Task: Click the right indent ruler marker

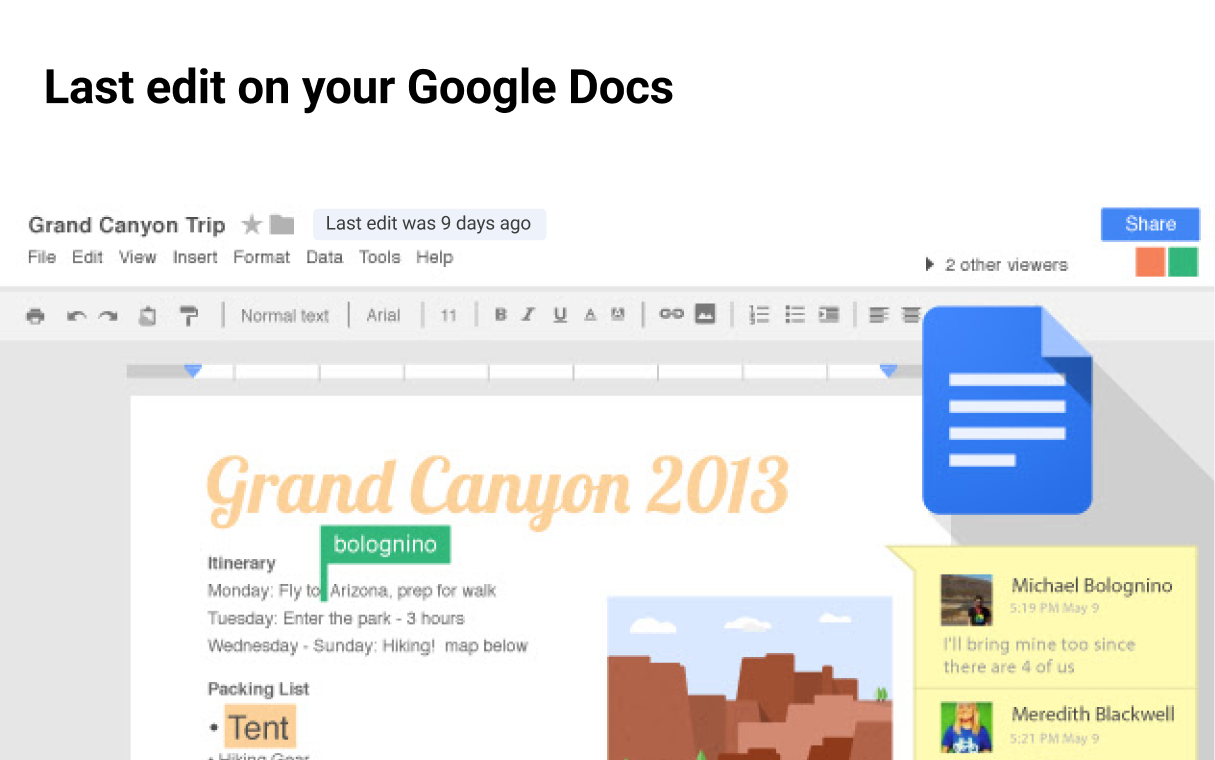Action: pos(888,371)
